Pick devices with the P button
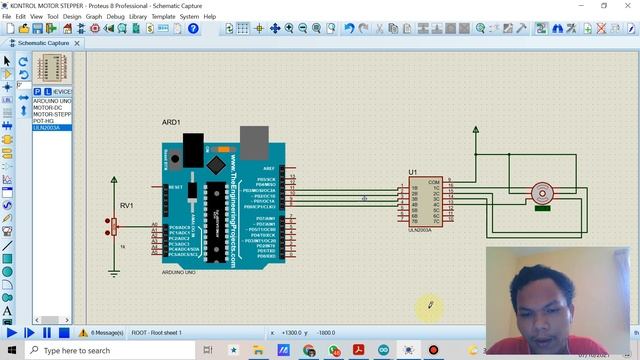Screen dimensions: 640x360 tap(38, 91)
